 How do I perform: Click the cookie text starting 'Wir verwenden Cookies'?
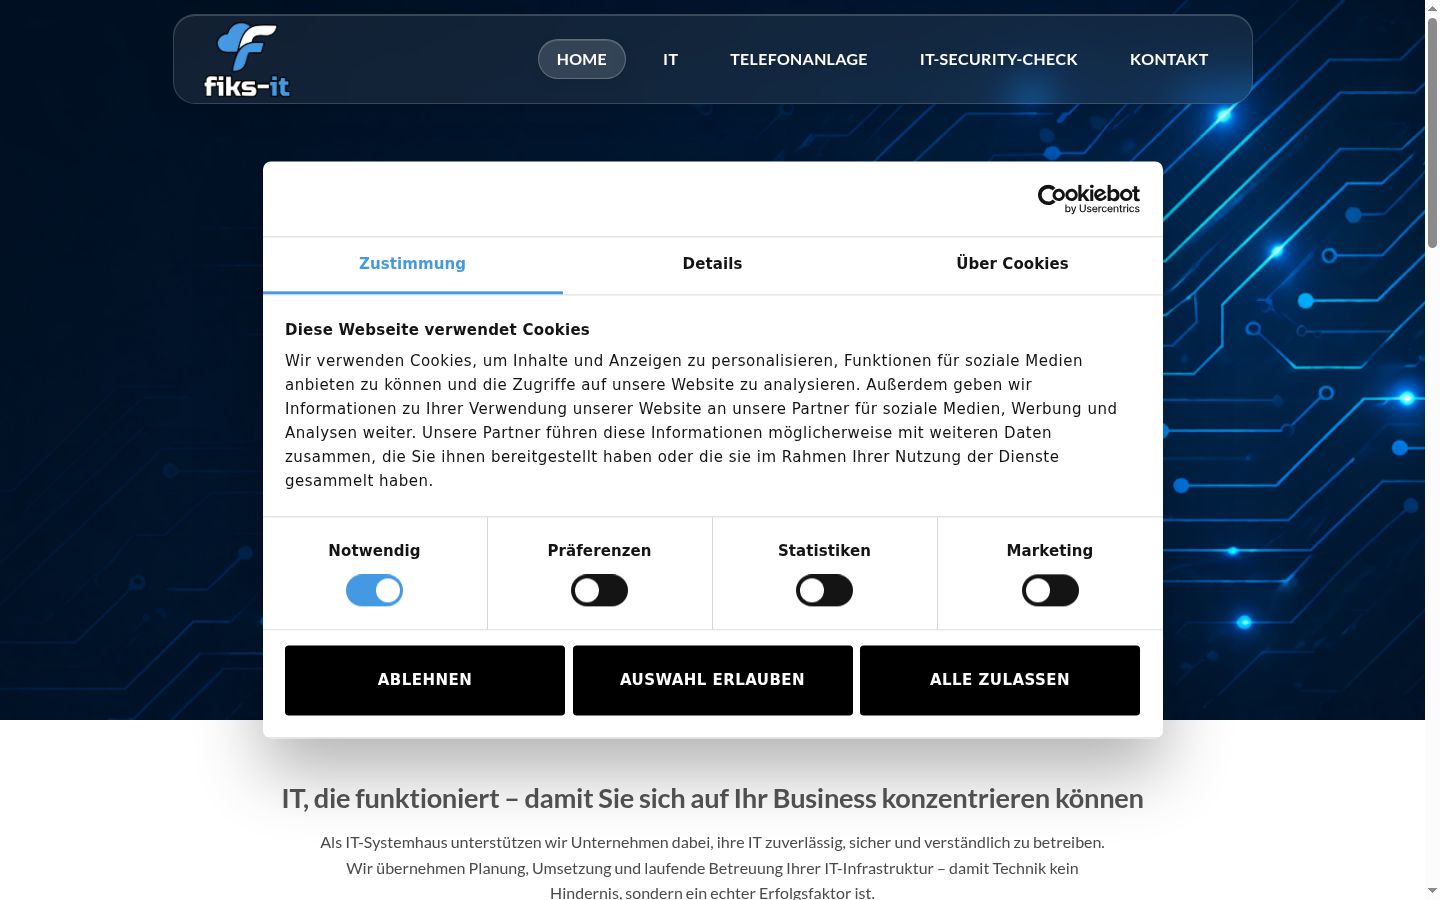701,421
